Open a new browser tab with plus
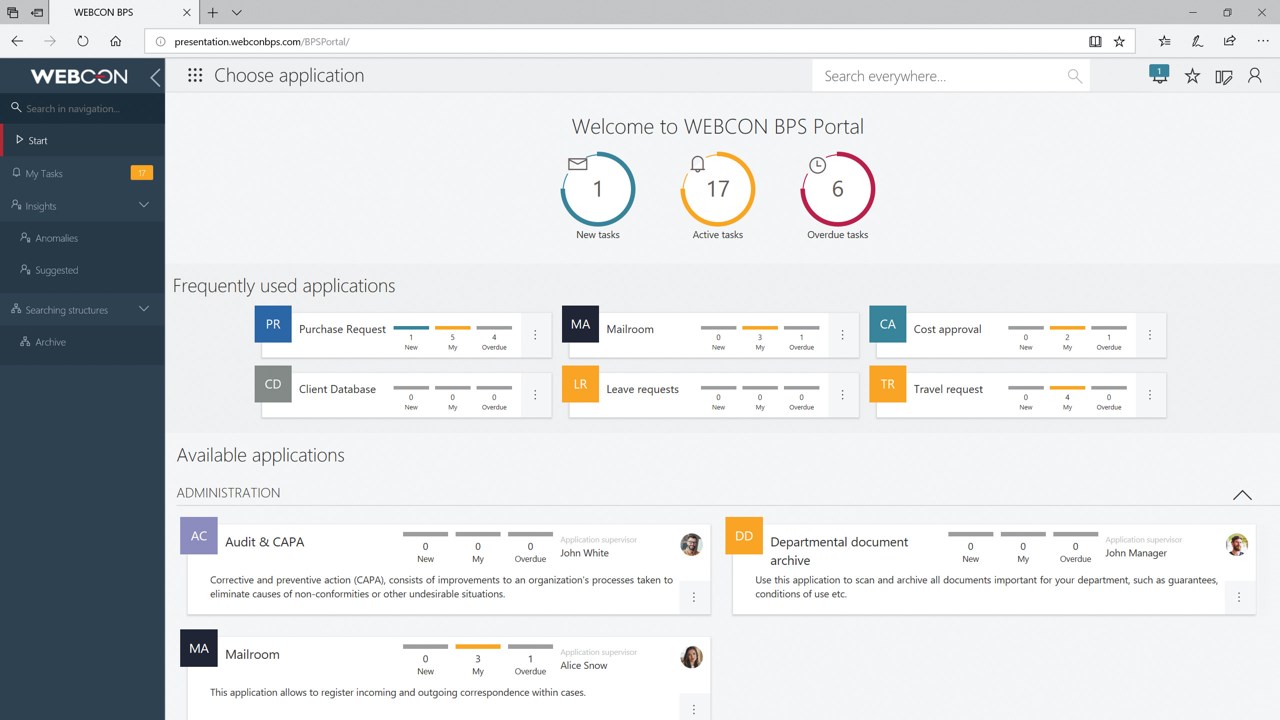 [x=212, y=13]
